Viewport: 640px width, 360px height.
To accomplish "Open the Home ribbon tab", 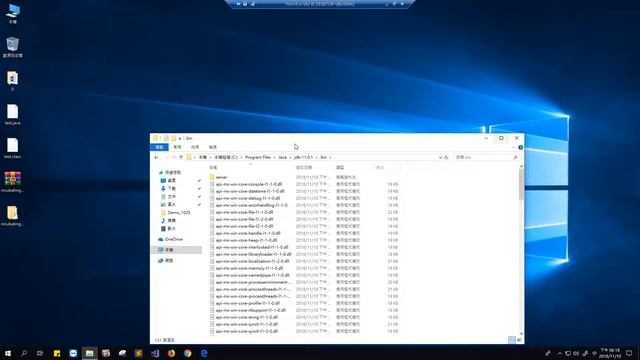I will coord(177,147).
